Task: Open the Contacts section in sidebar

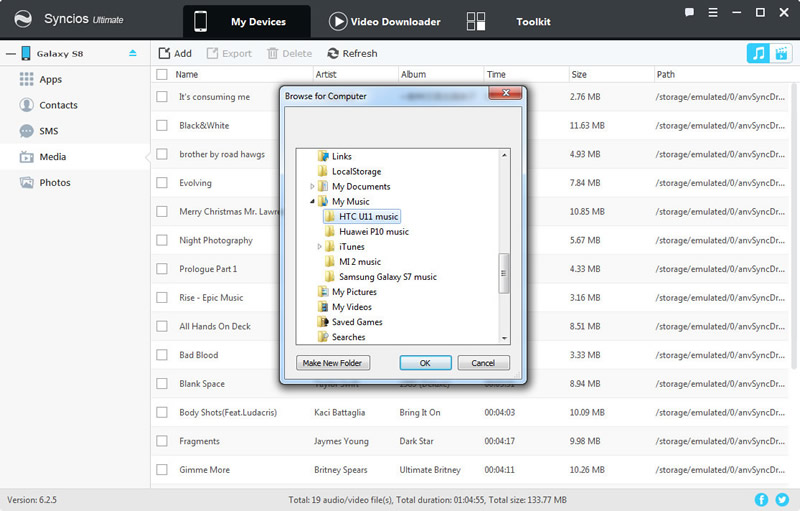Action: click(75, 105)
